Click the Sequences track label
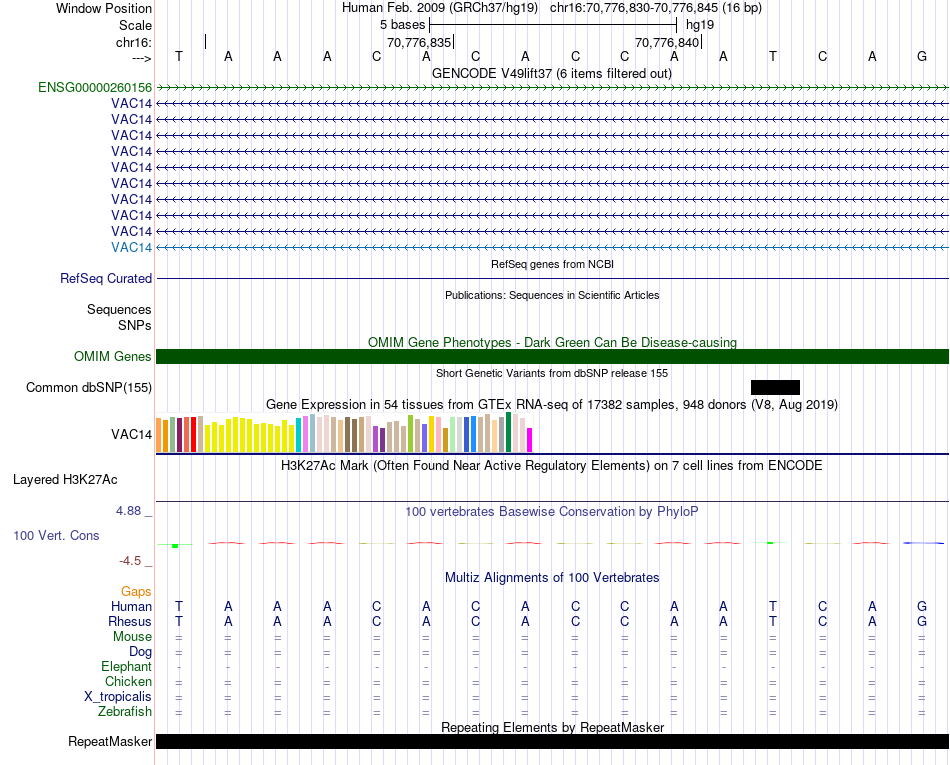 point(119,310)
